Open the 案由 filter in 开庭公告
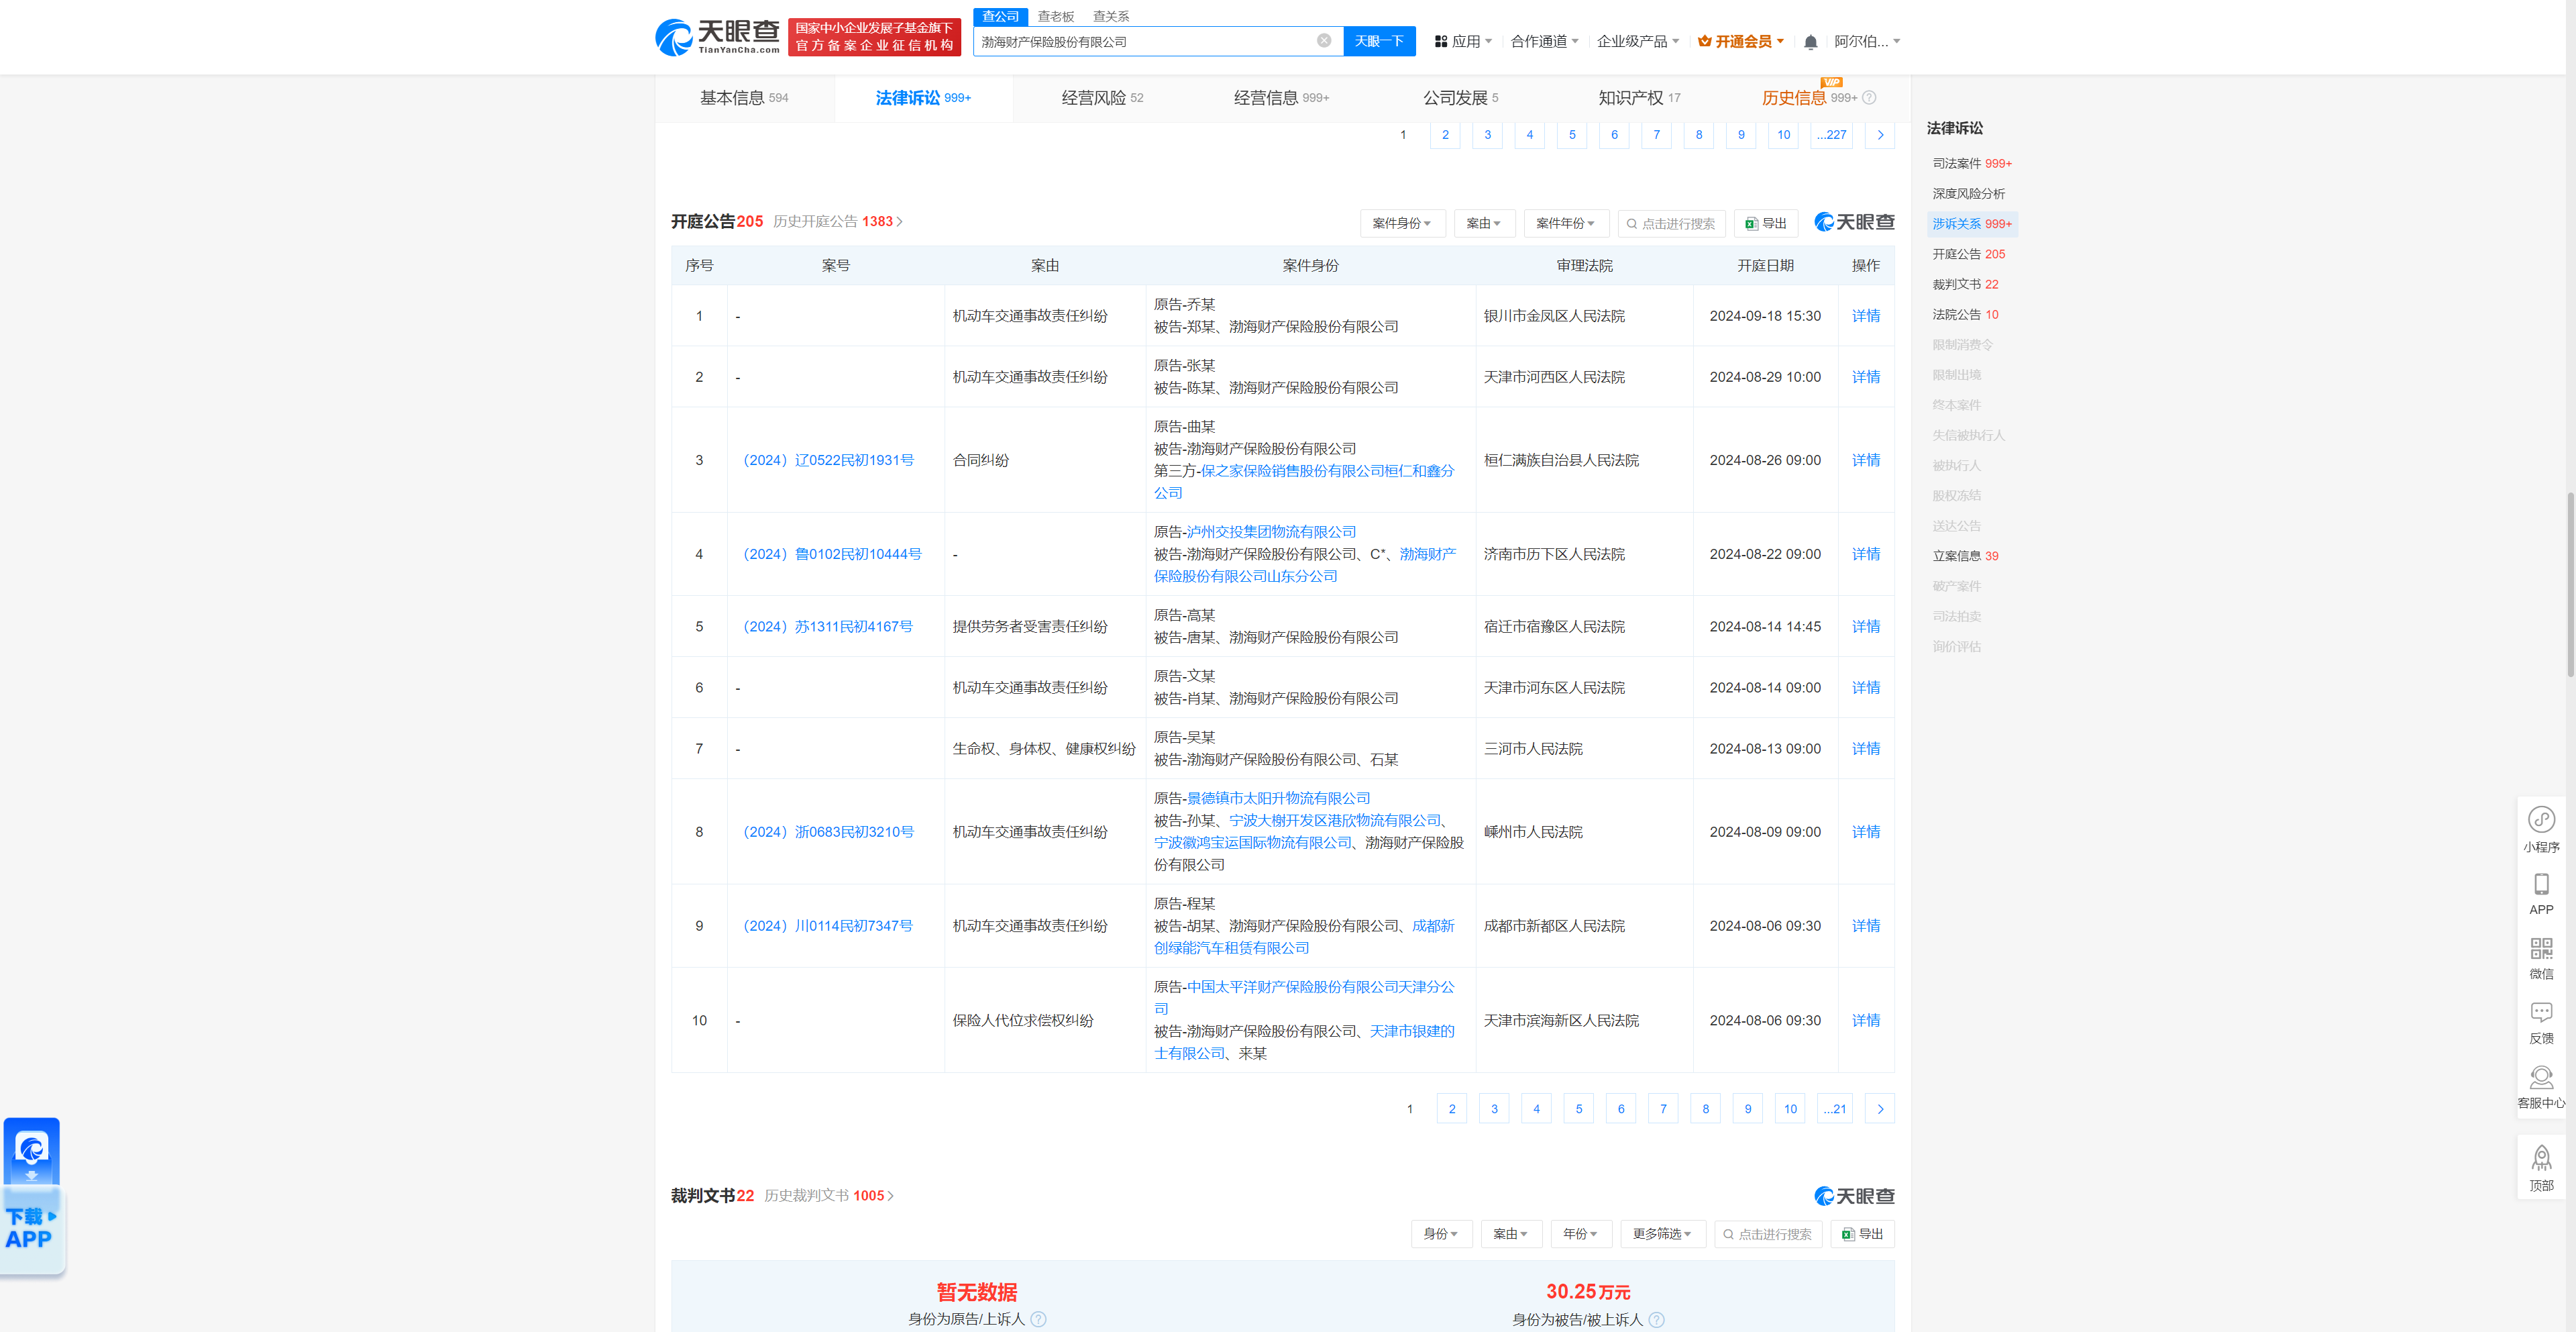2576x1332 pixels. (1484, 223)
